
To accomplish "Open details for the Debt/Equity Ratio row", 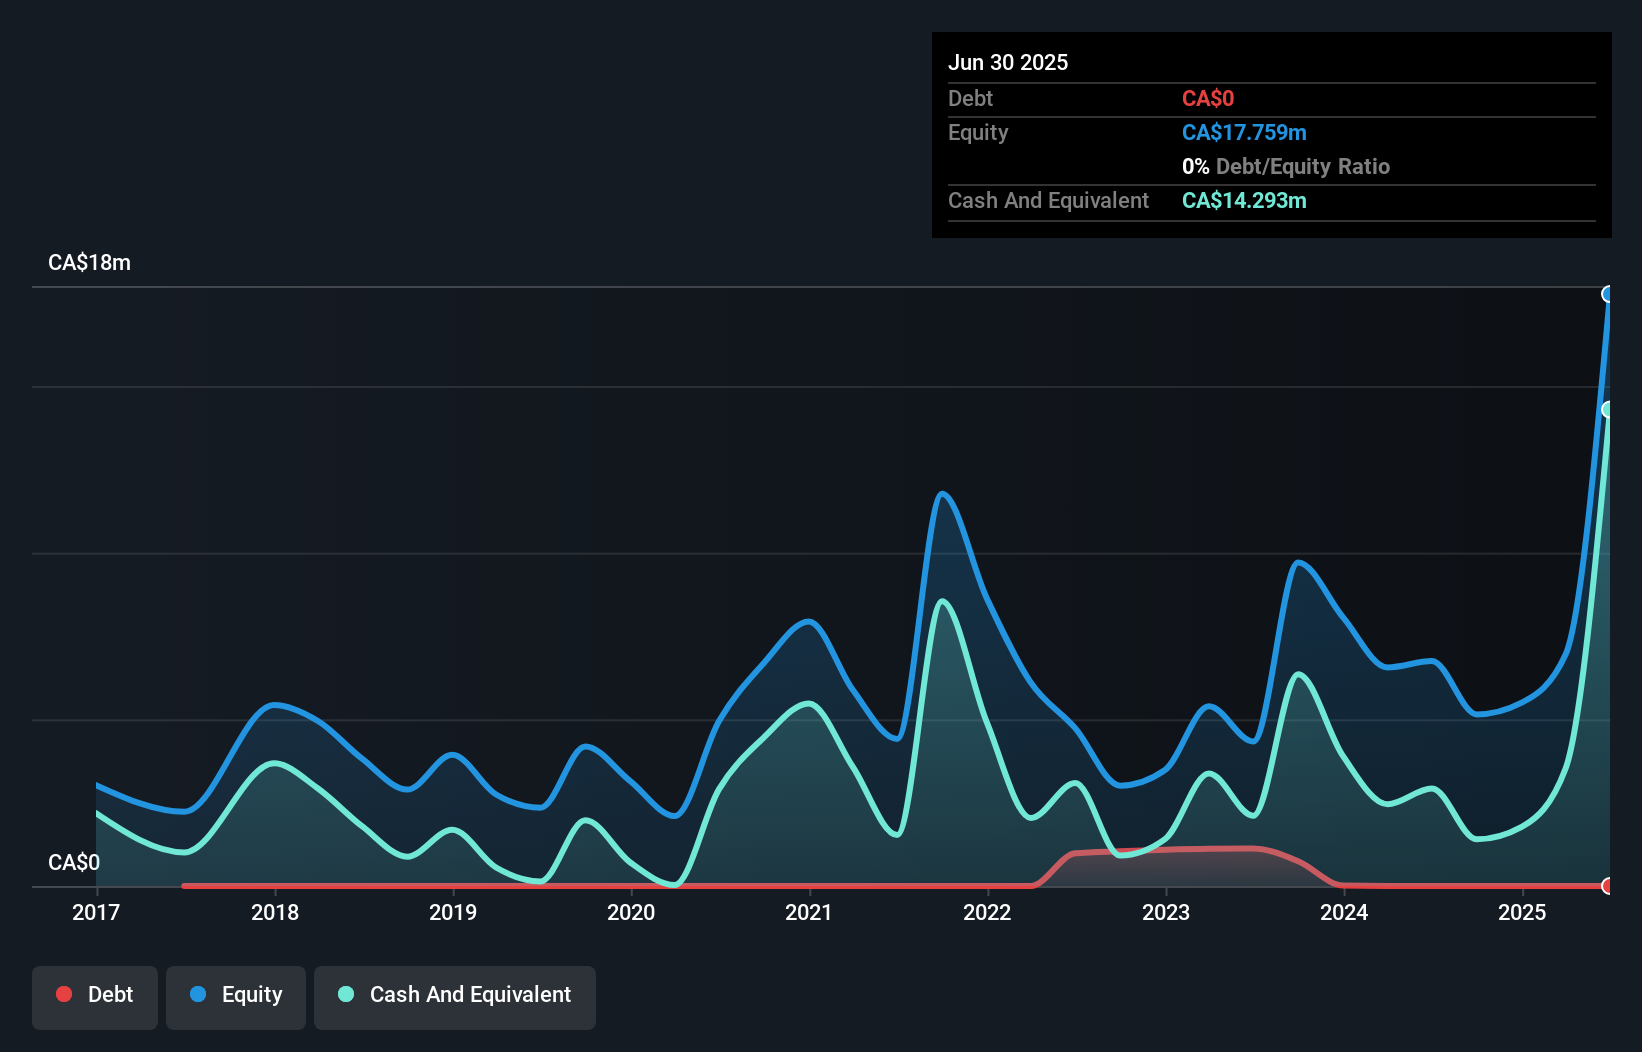I will coord(1286,166).
